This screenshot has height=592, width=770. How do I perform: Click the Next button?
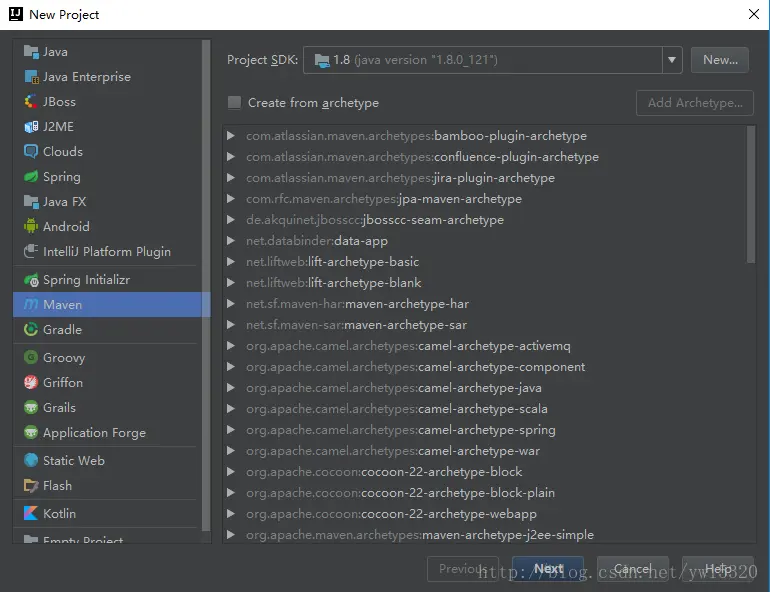548,569
